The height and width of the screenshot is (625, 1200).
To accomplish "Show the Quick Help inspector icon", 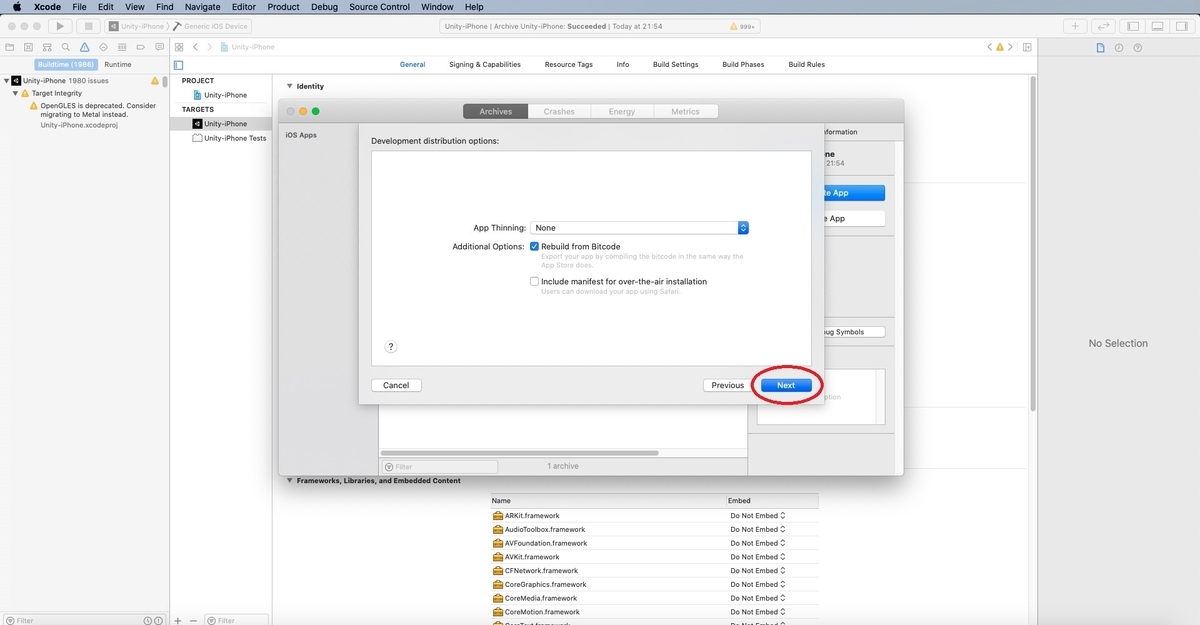I will coord(1136,47).
